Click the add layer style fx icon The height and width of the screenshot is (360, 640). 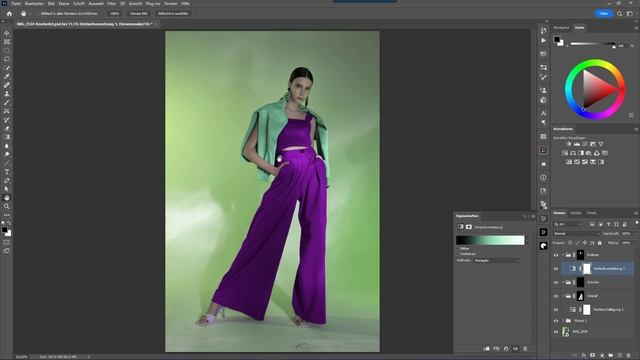[x=584, y=356]
